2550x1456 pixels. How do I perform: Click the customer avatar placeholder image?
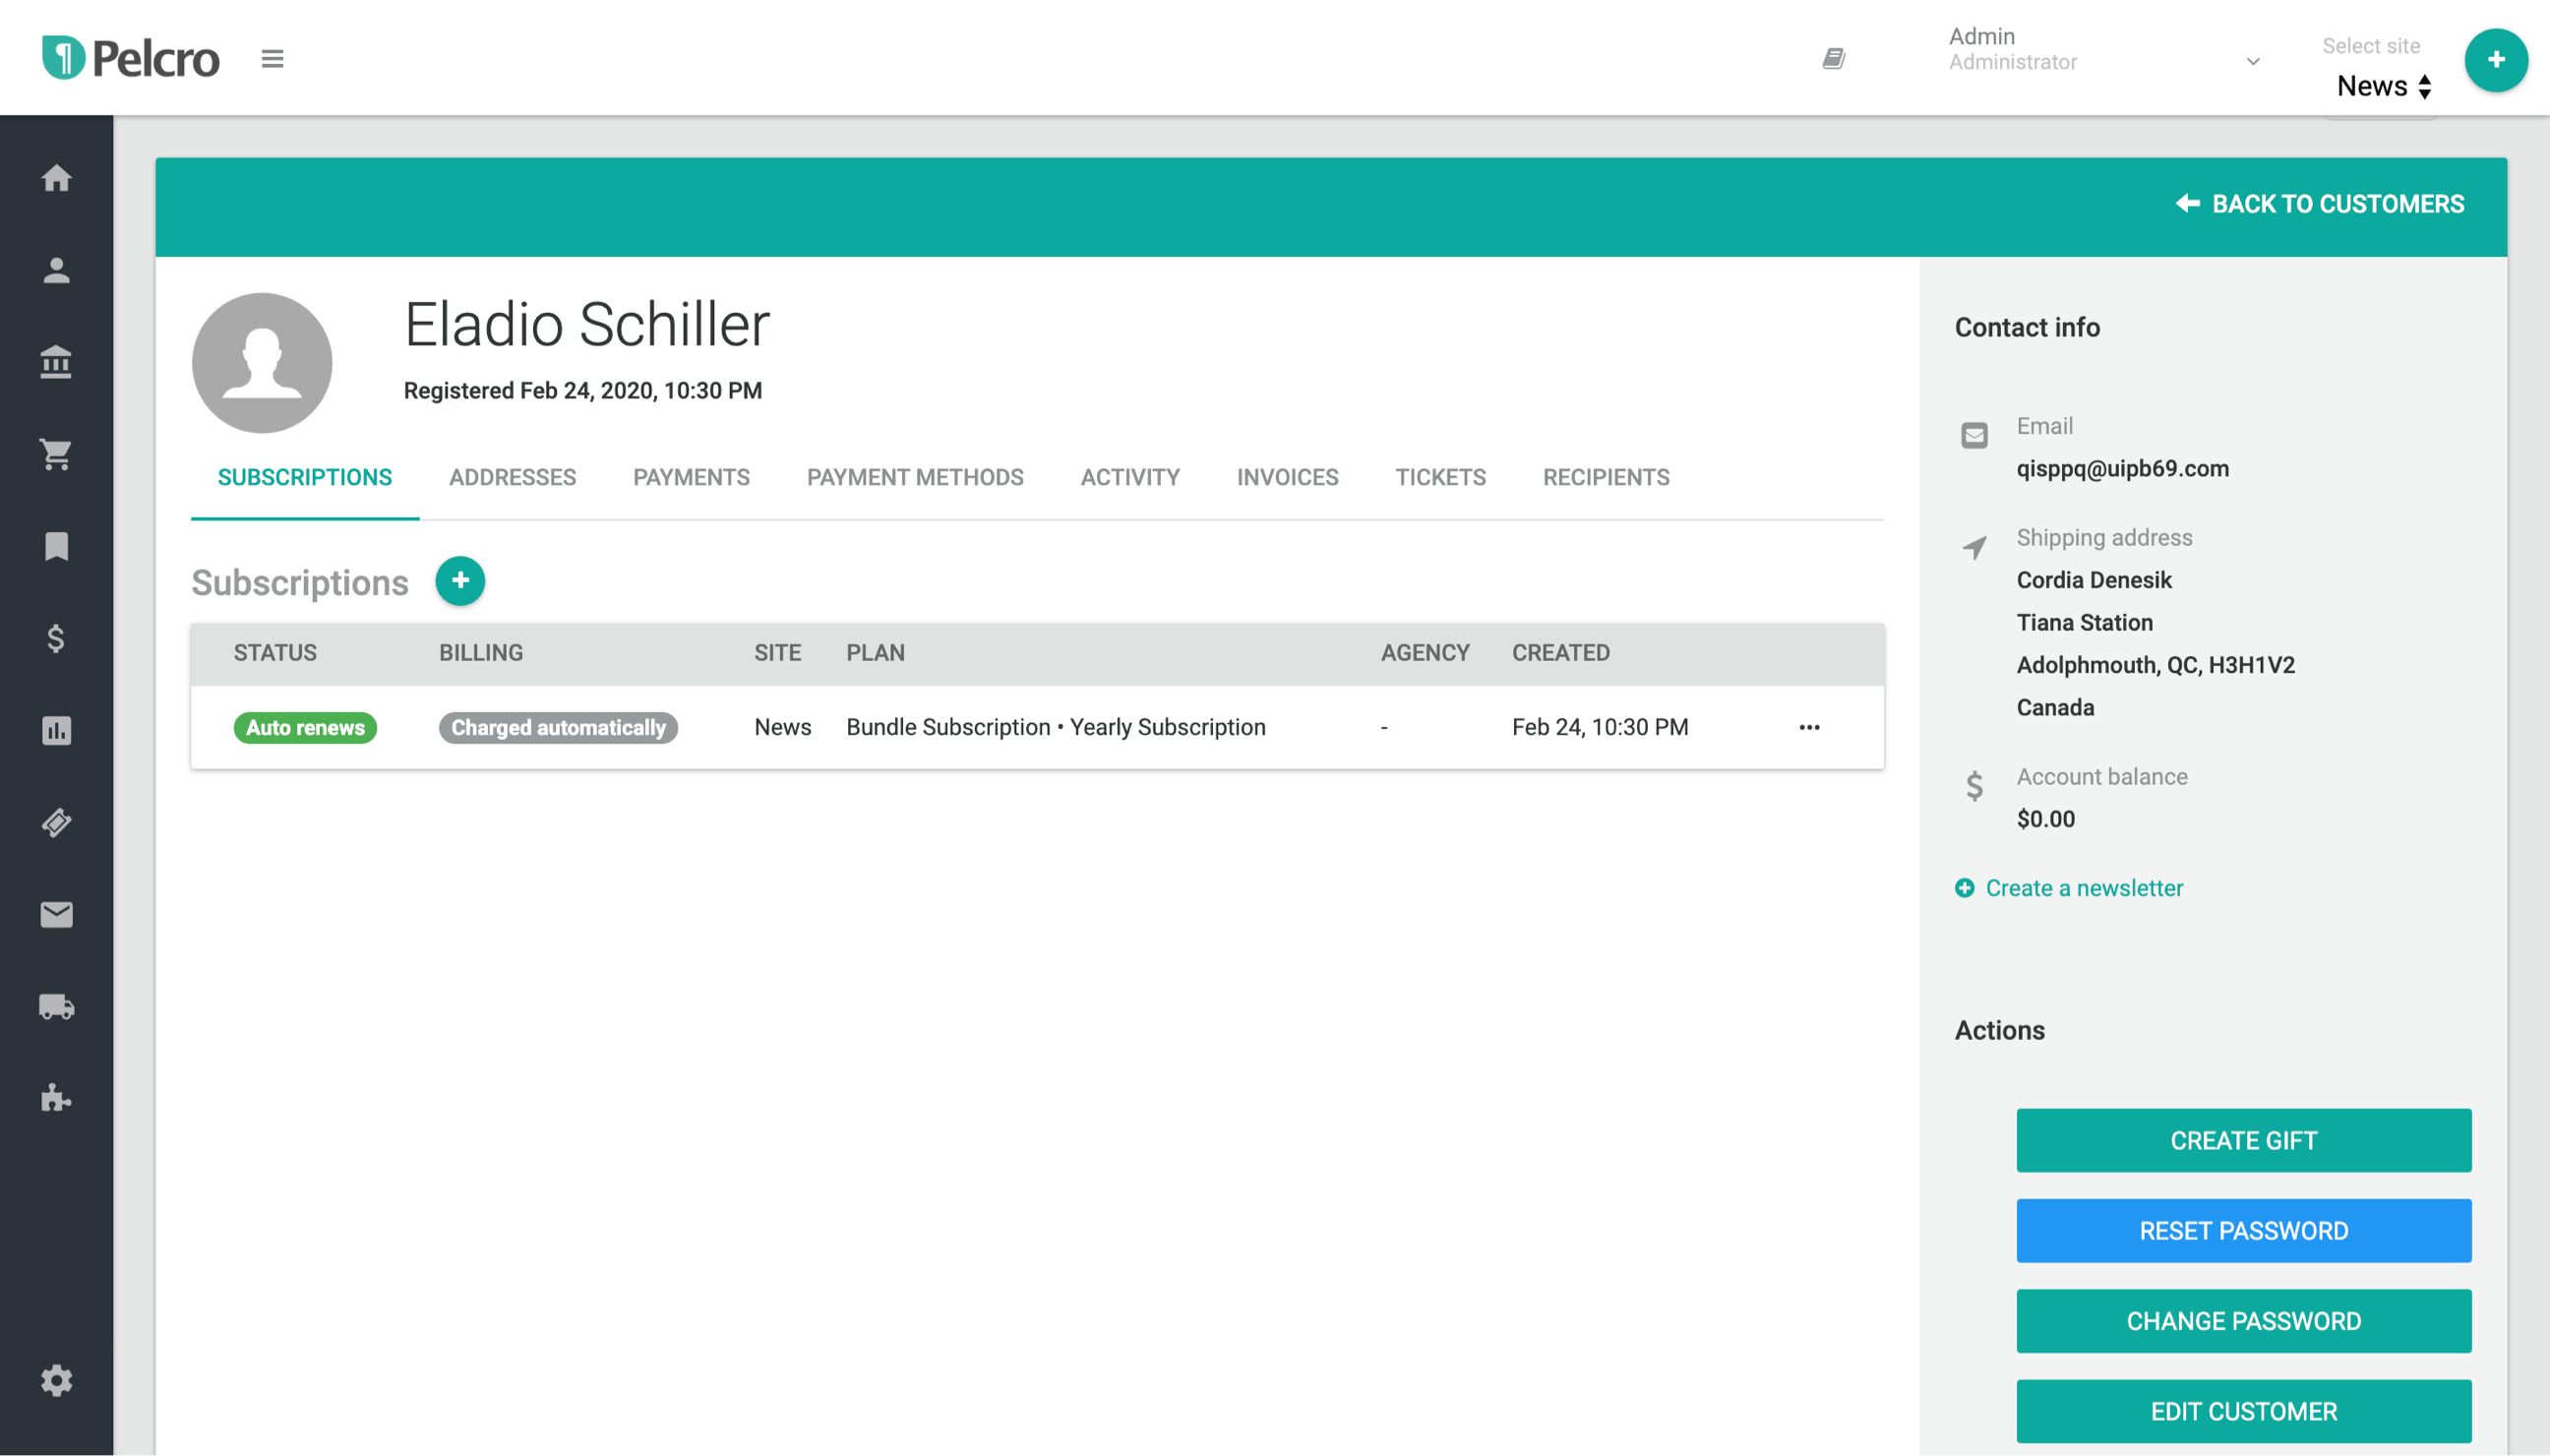262,363
